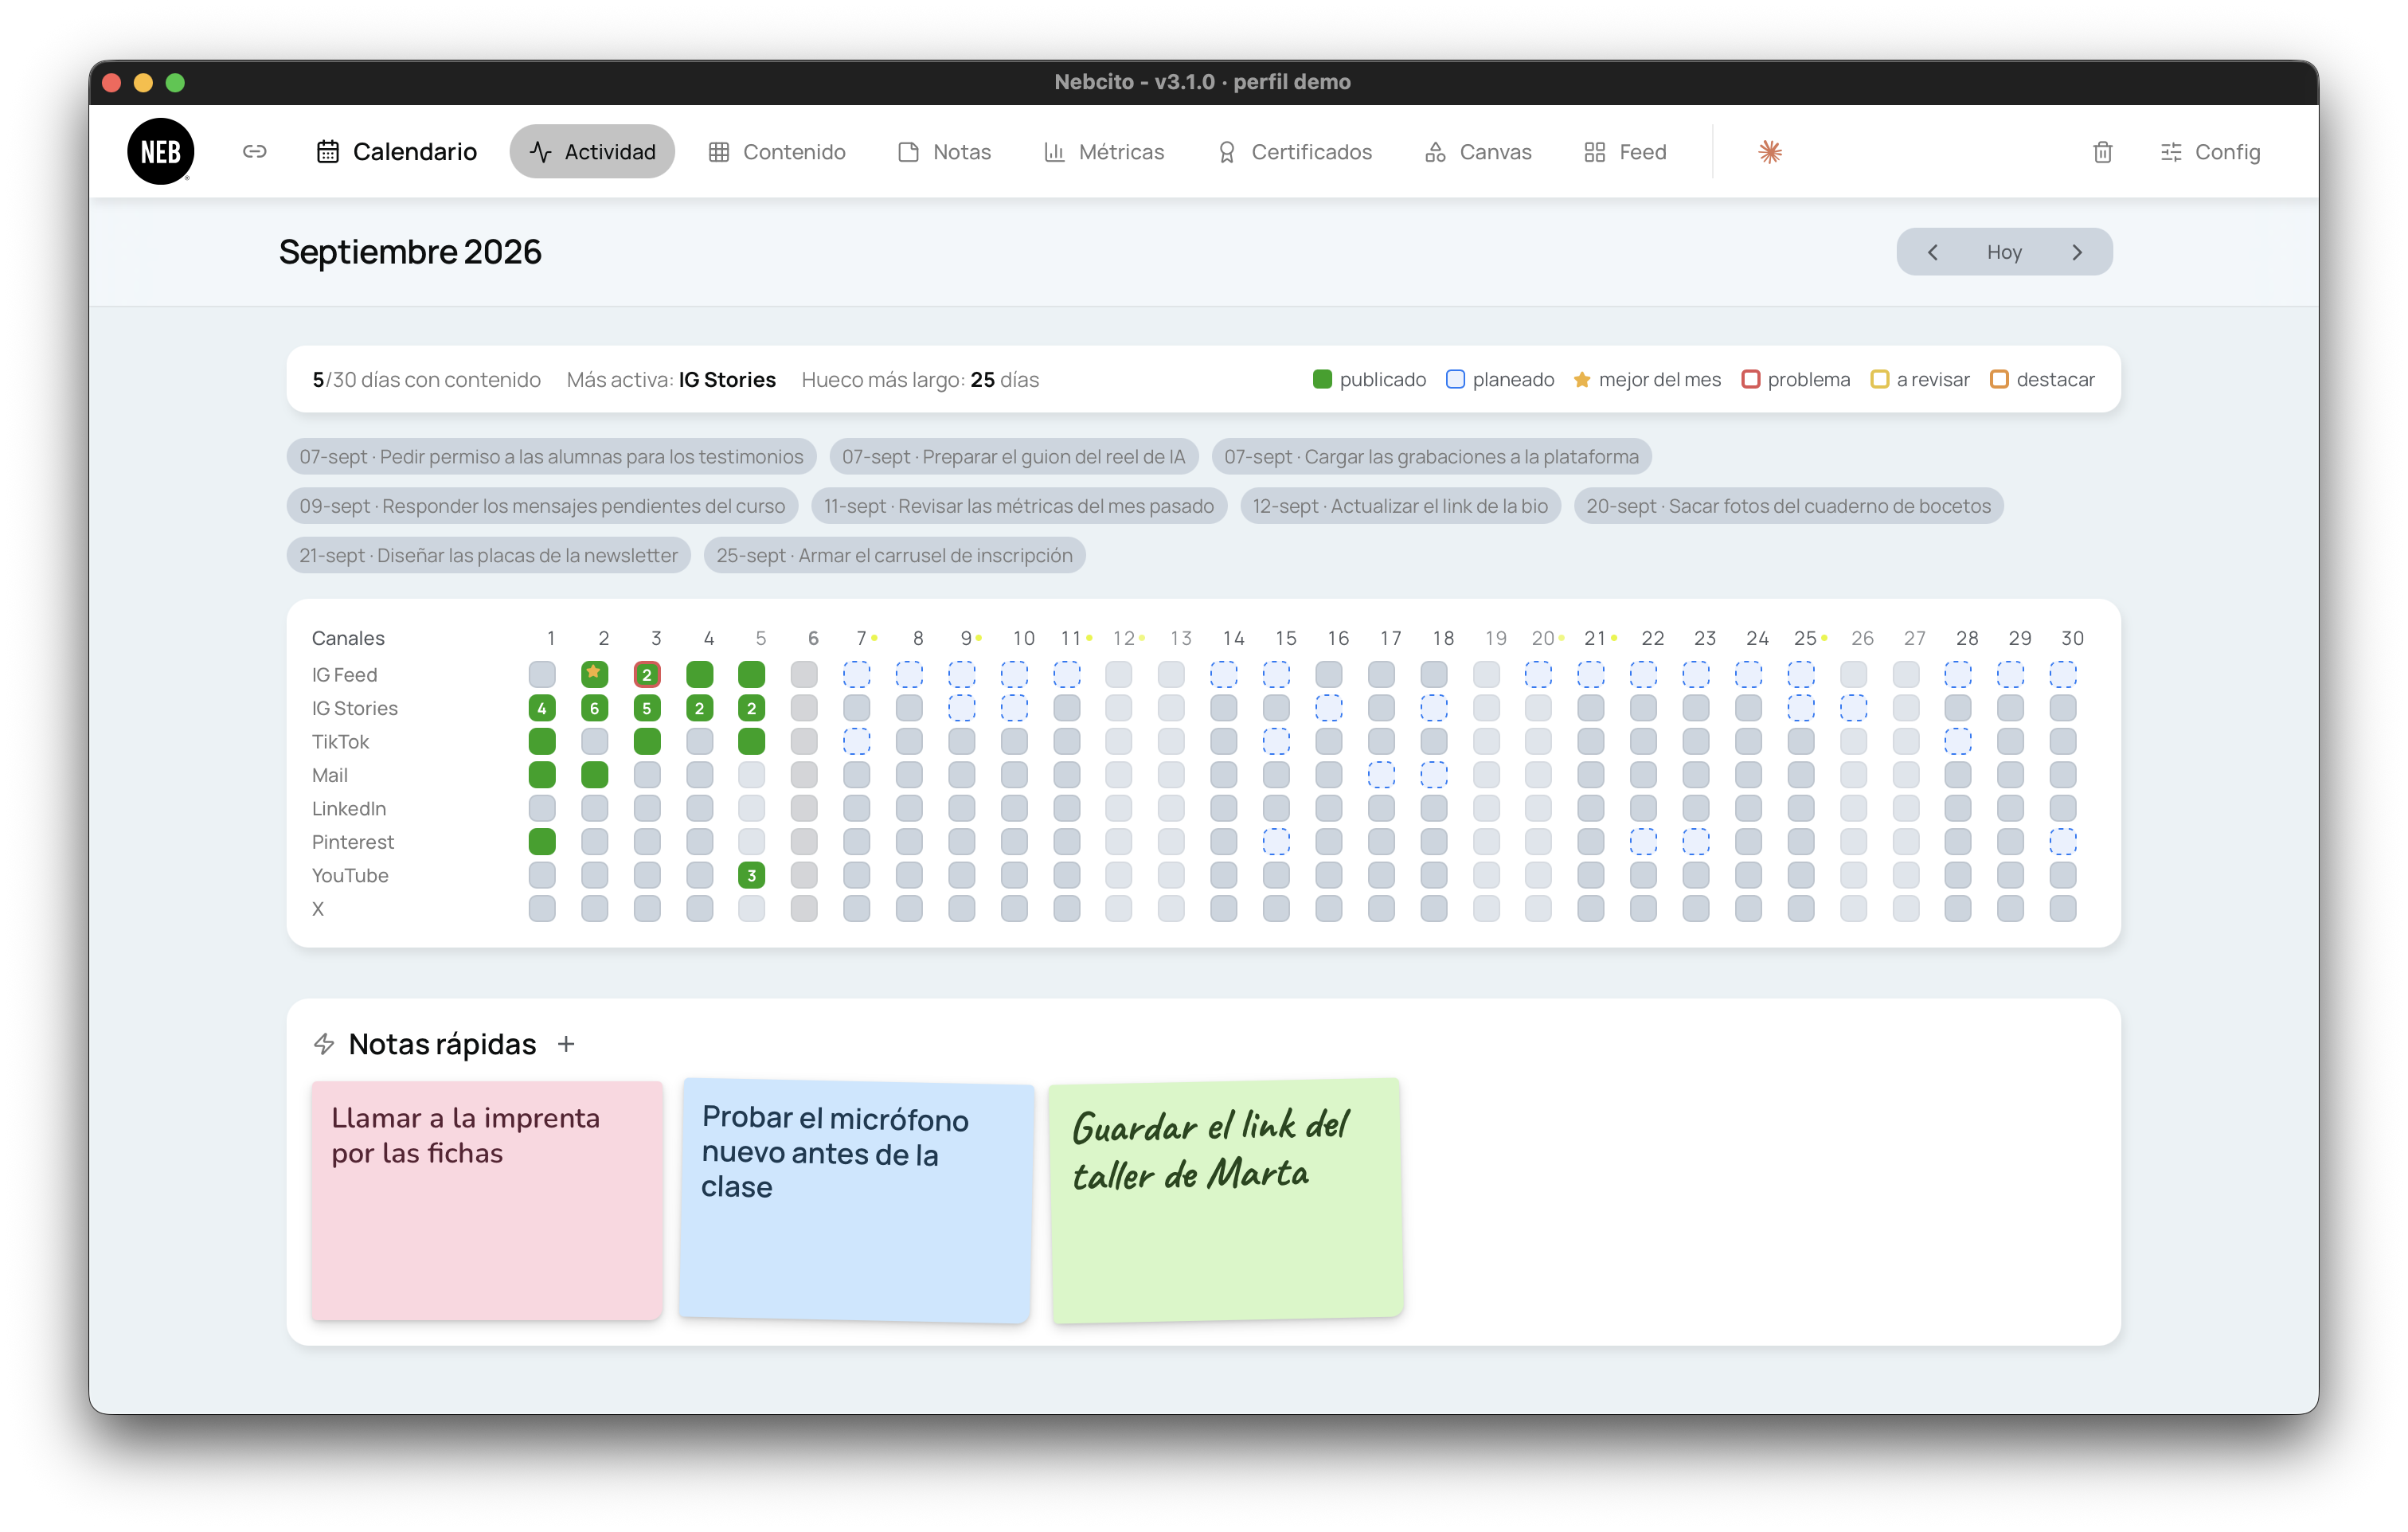This screenshot has height=1532, width=2408.
Task: Open the Canvas tab
Action: coord(1478,151)
